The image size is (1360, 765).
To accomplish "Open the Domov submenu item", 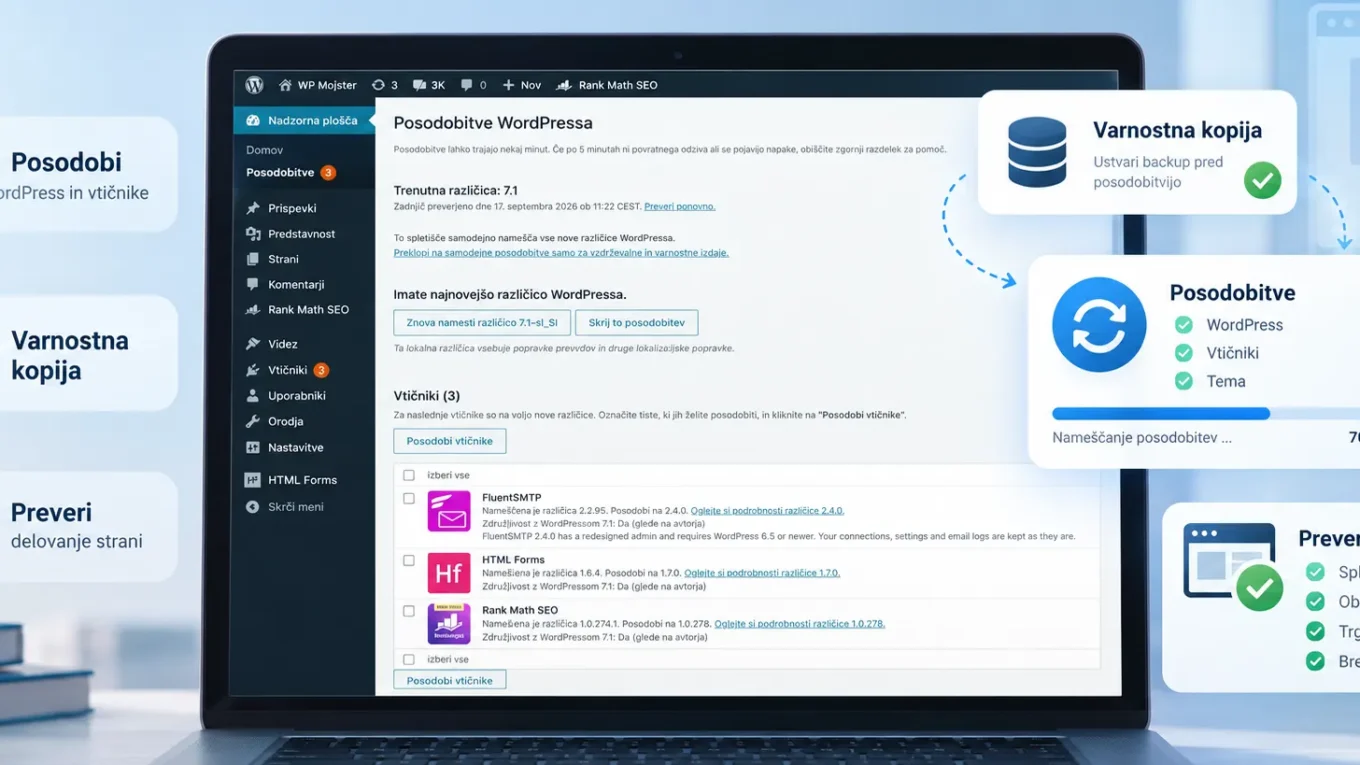I will point(264,150).
